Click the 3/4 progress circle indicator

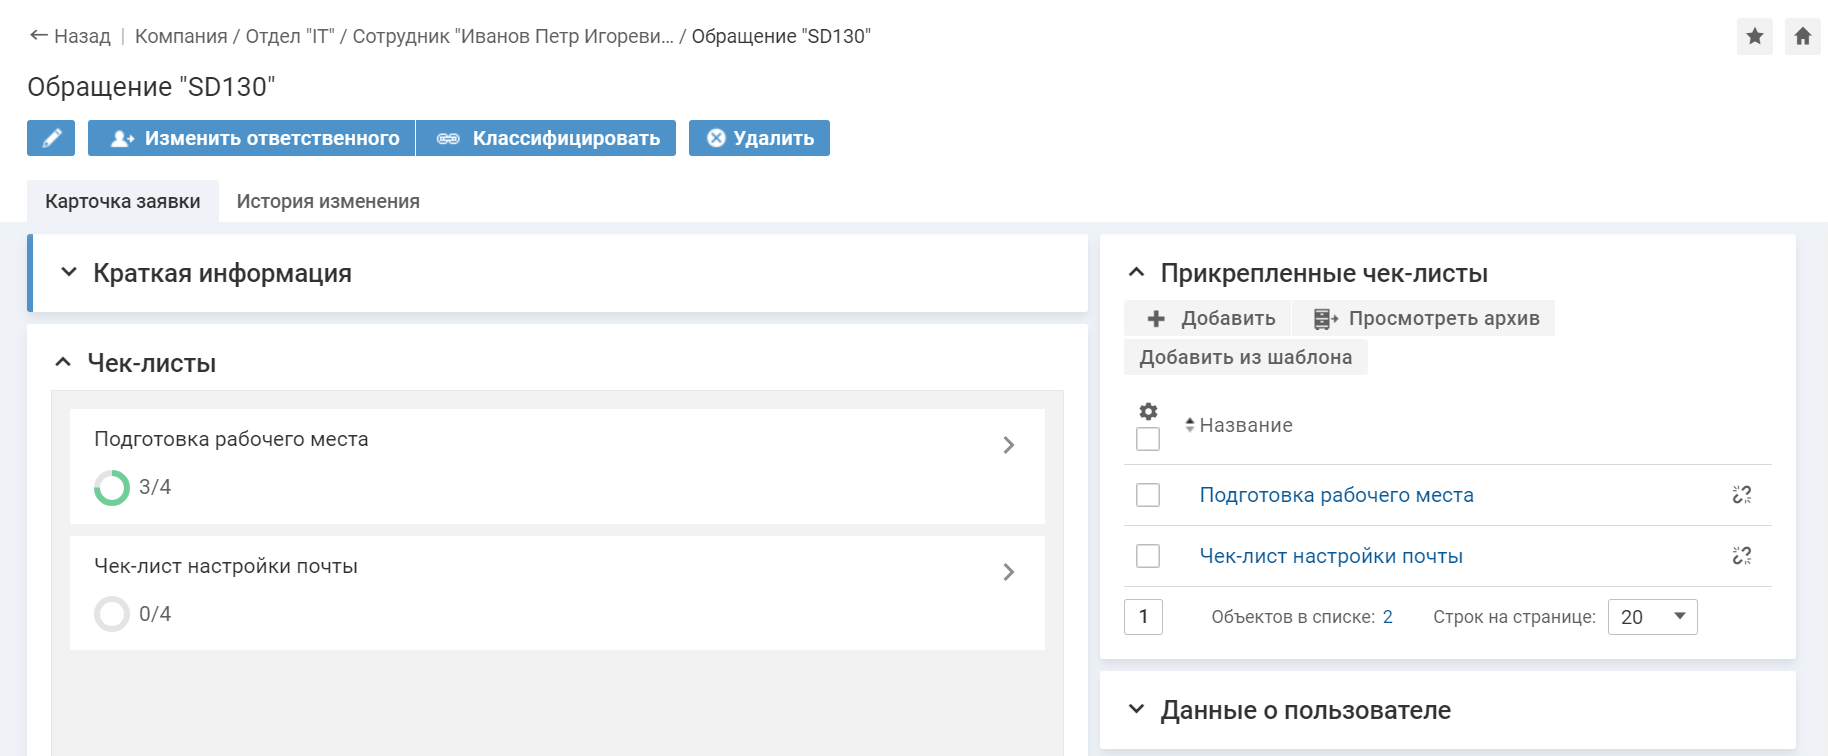pos(112,488)
